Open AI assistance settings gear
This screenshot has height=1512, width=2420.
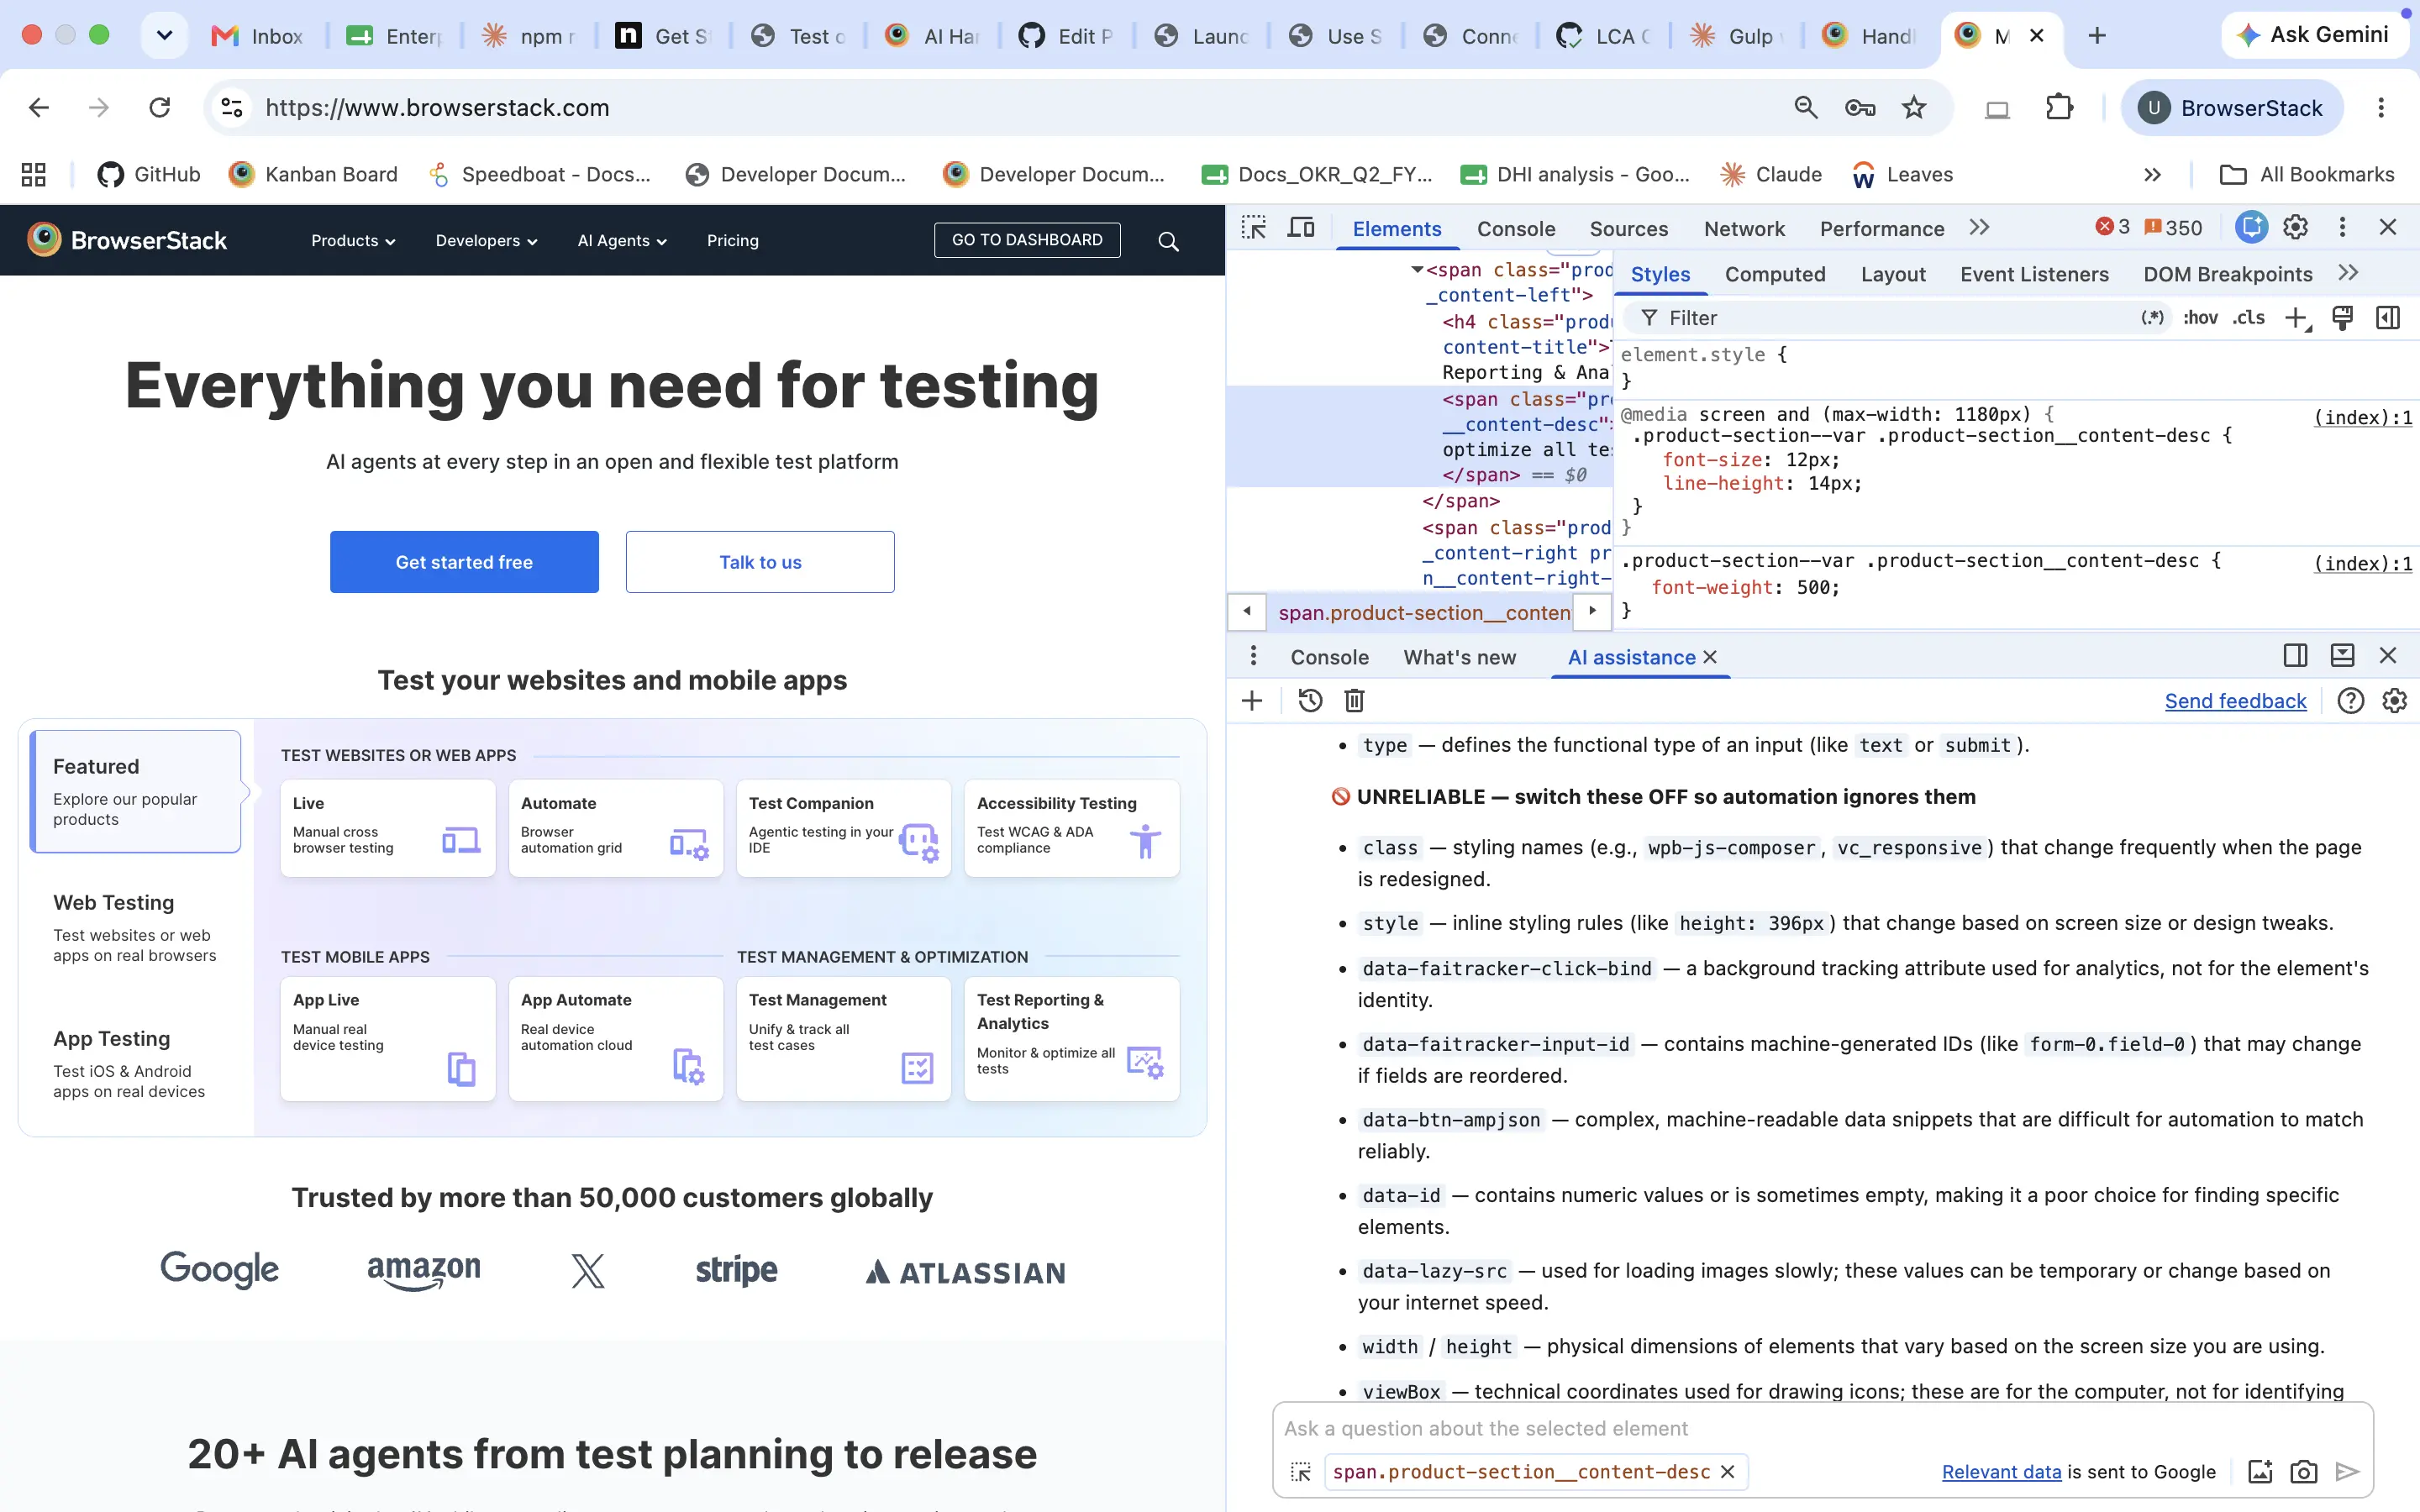2395,701
